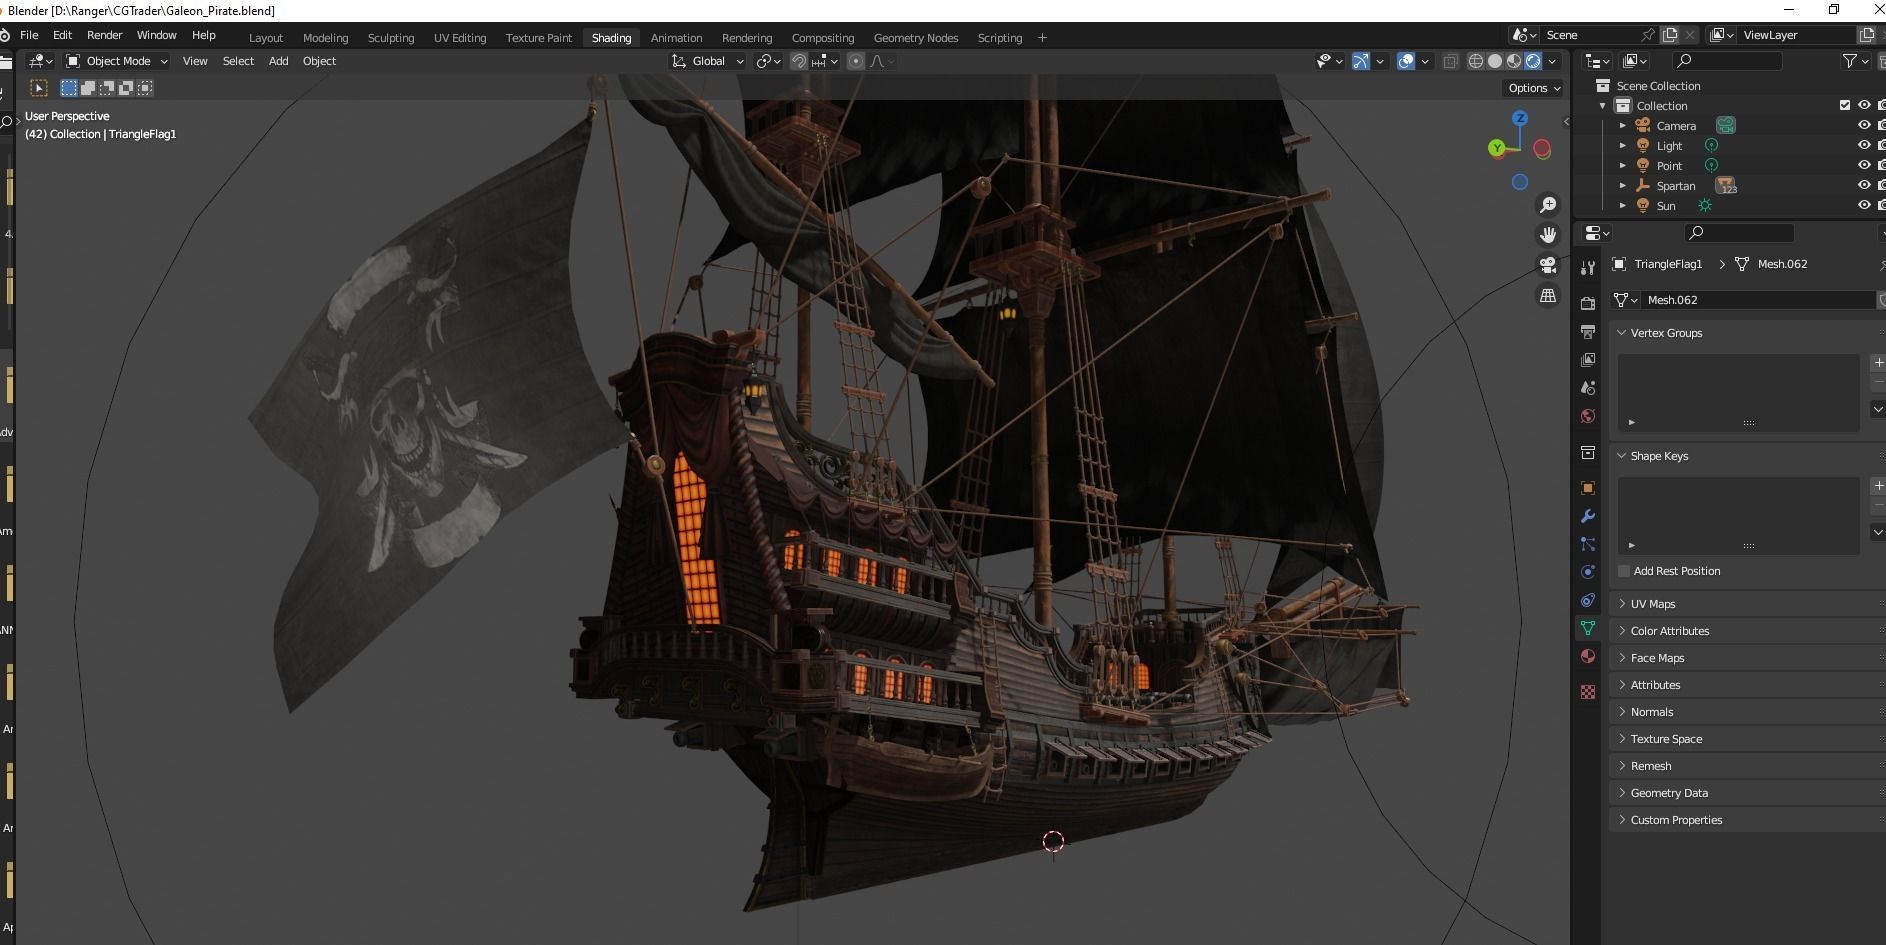
Task: Hide Spartan object with eye icon
Action: point(1864,185)
